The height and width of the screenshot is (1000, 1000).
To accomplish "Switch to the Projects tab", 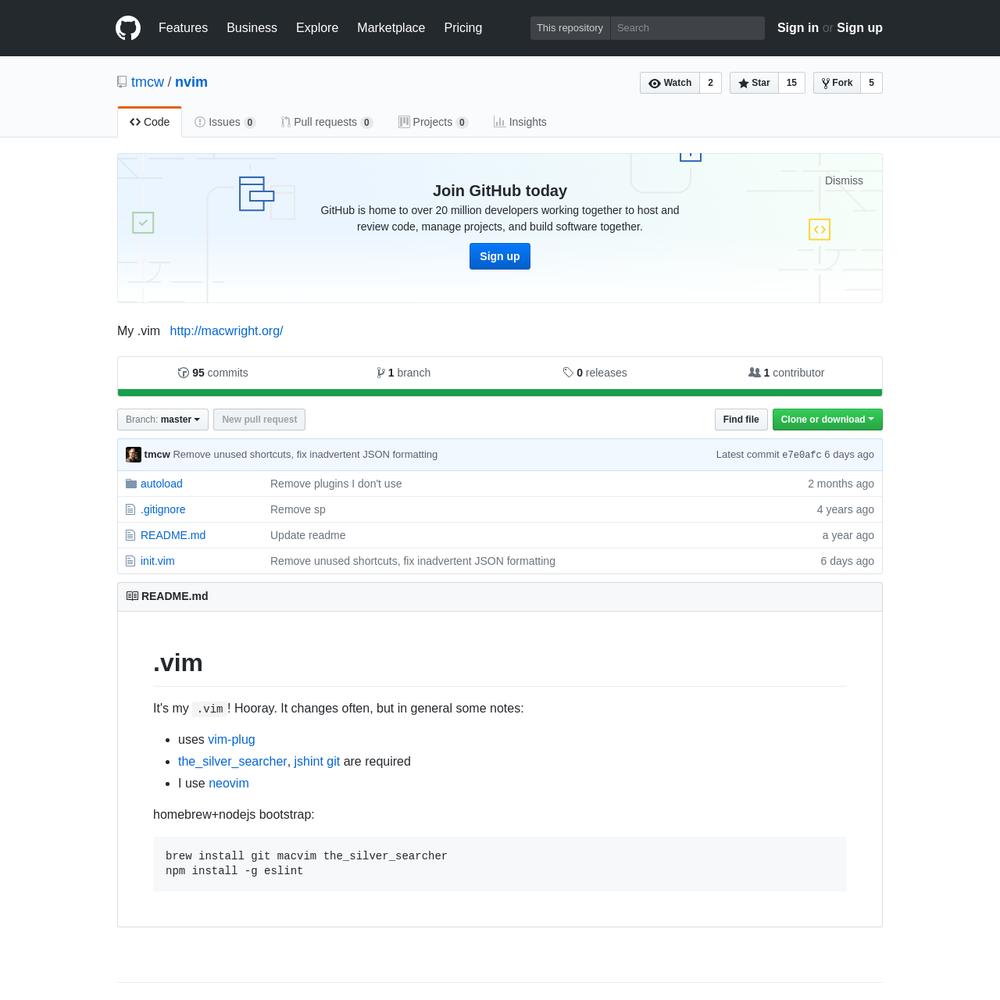I will (x=433, y=122).
